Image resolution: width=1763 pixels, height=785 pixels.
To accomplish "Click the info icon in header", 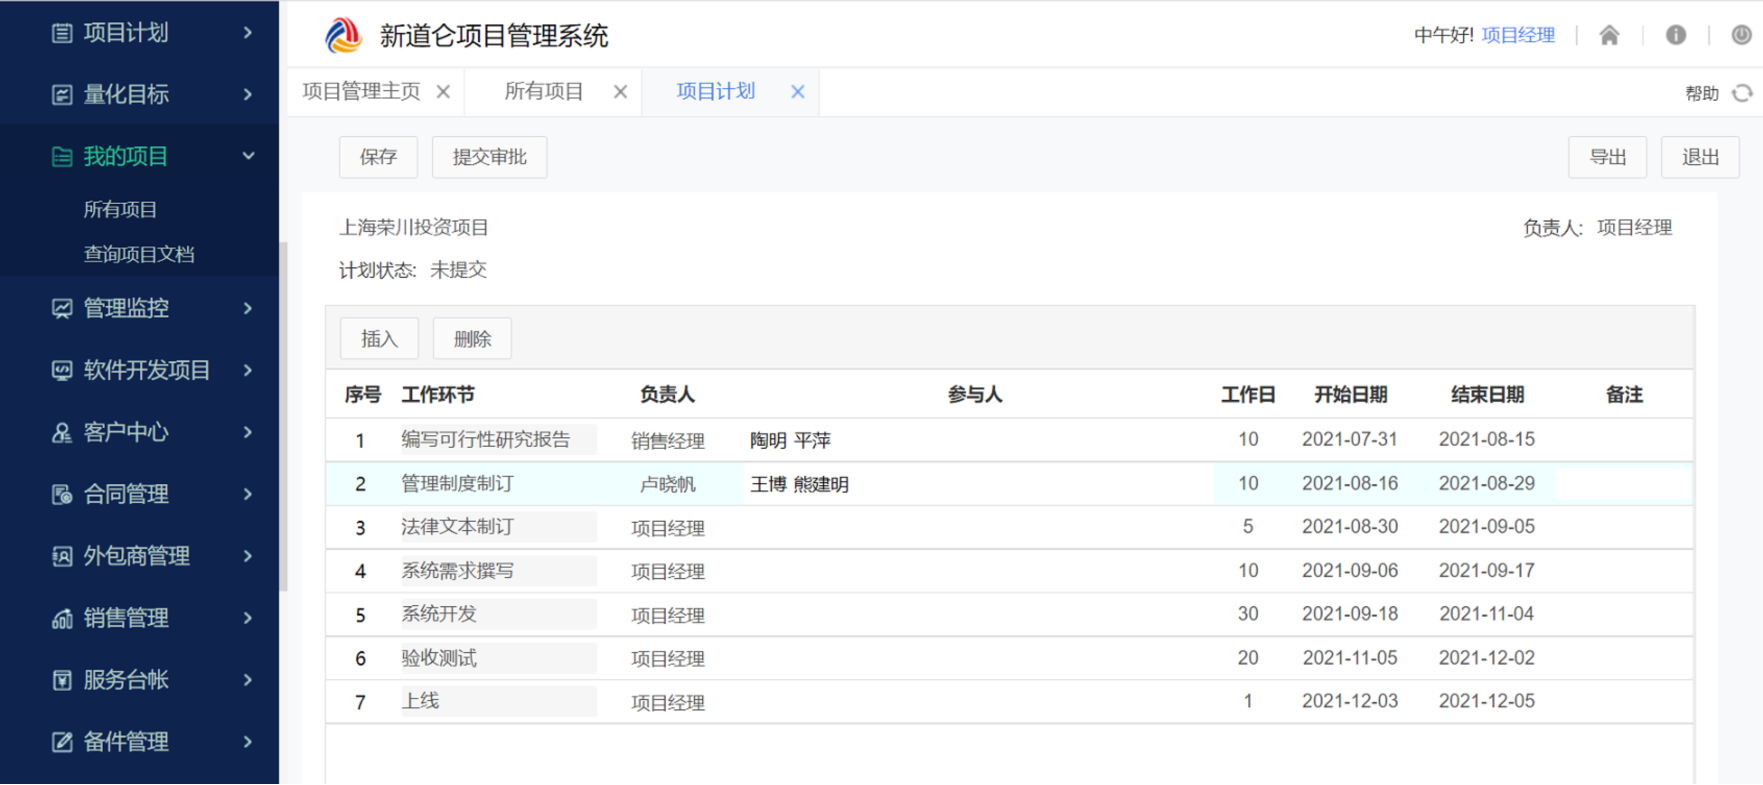I will pos(1676,36).
